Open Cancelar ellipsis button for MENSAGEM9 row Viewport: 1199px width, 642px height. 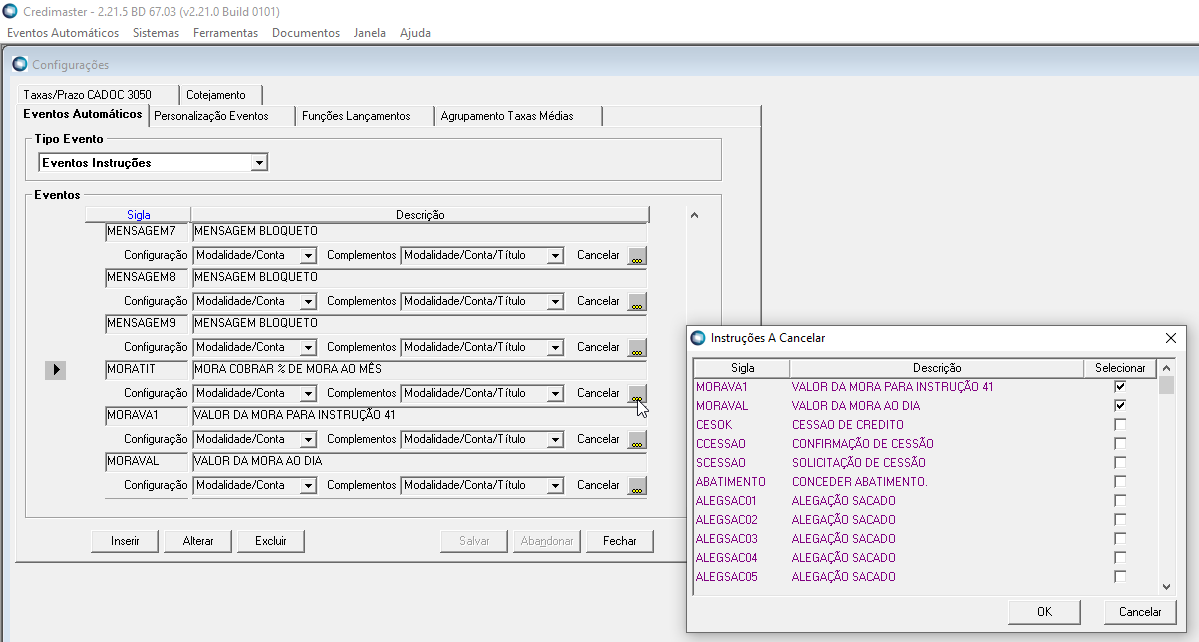(637, 348)
